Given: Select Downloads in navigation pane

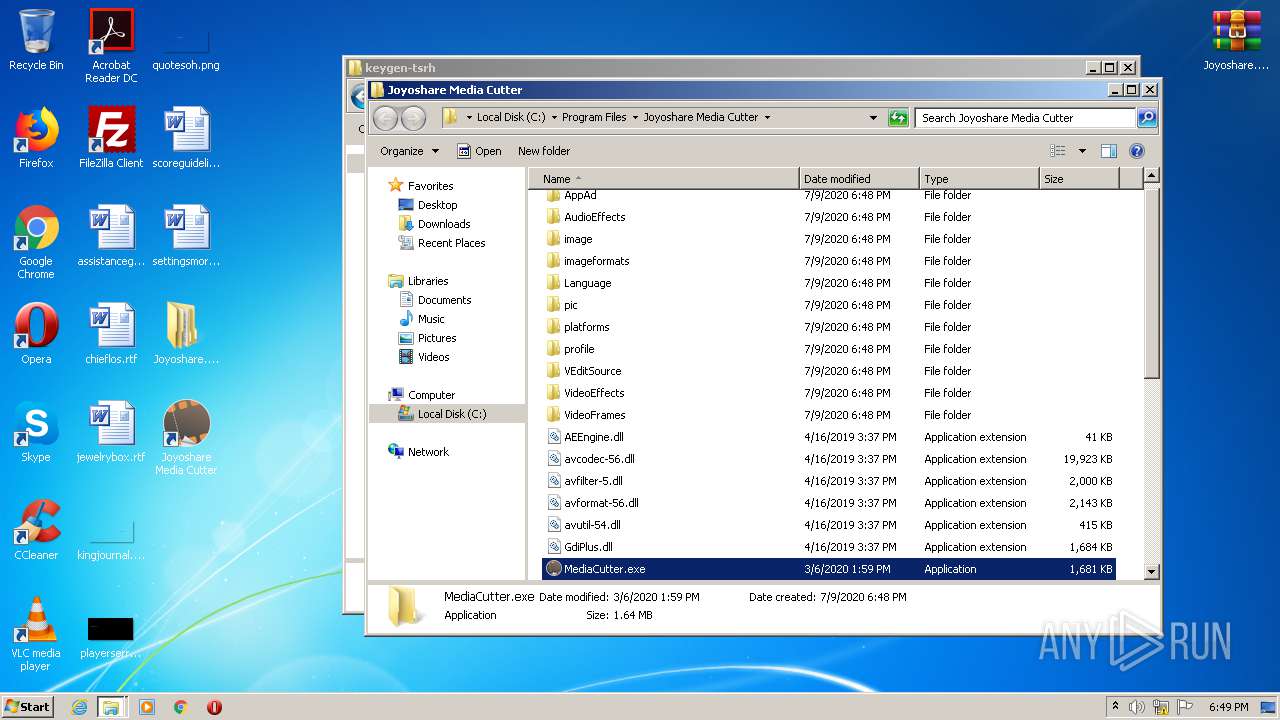Looking at the screenshot, I should 444,224.
